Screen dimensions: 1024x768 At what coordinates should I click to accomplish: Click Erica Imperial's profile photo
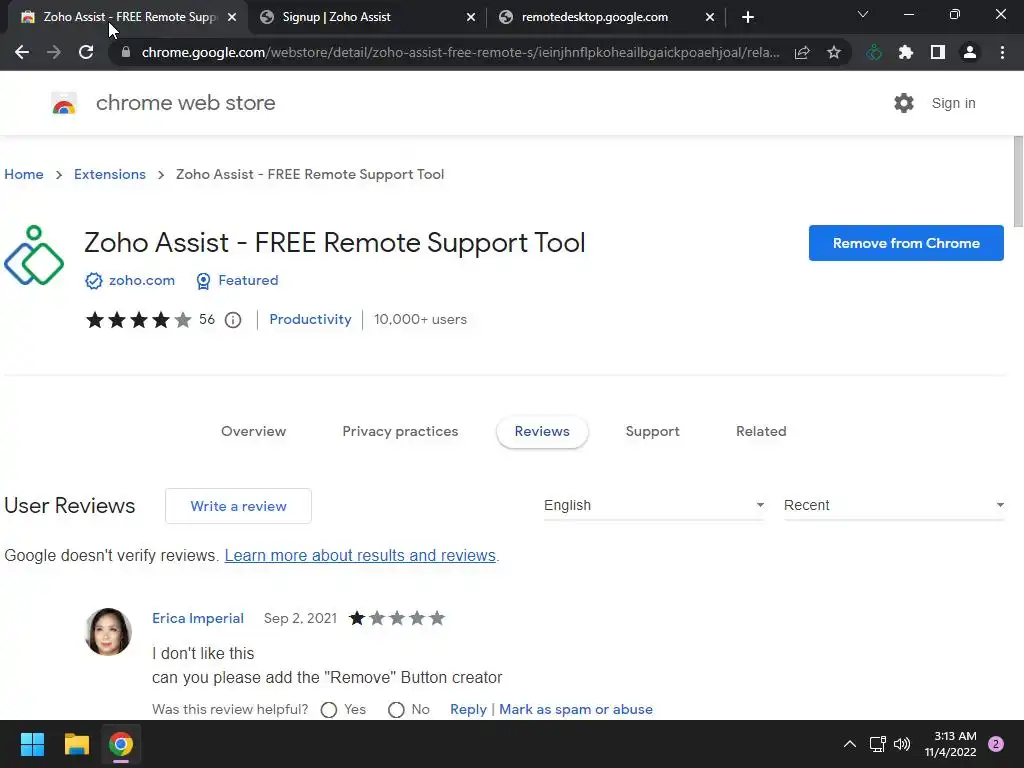pos(108,632)
